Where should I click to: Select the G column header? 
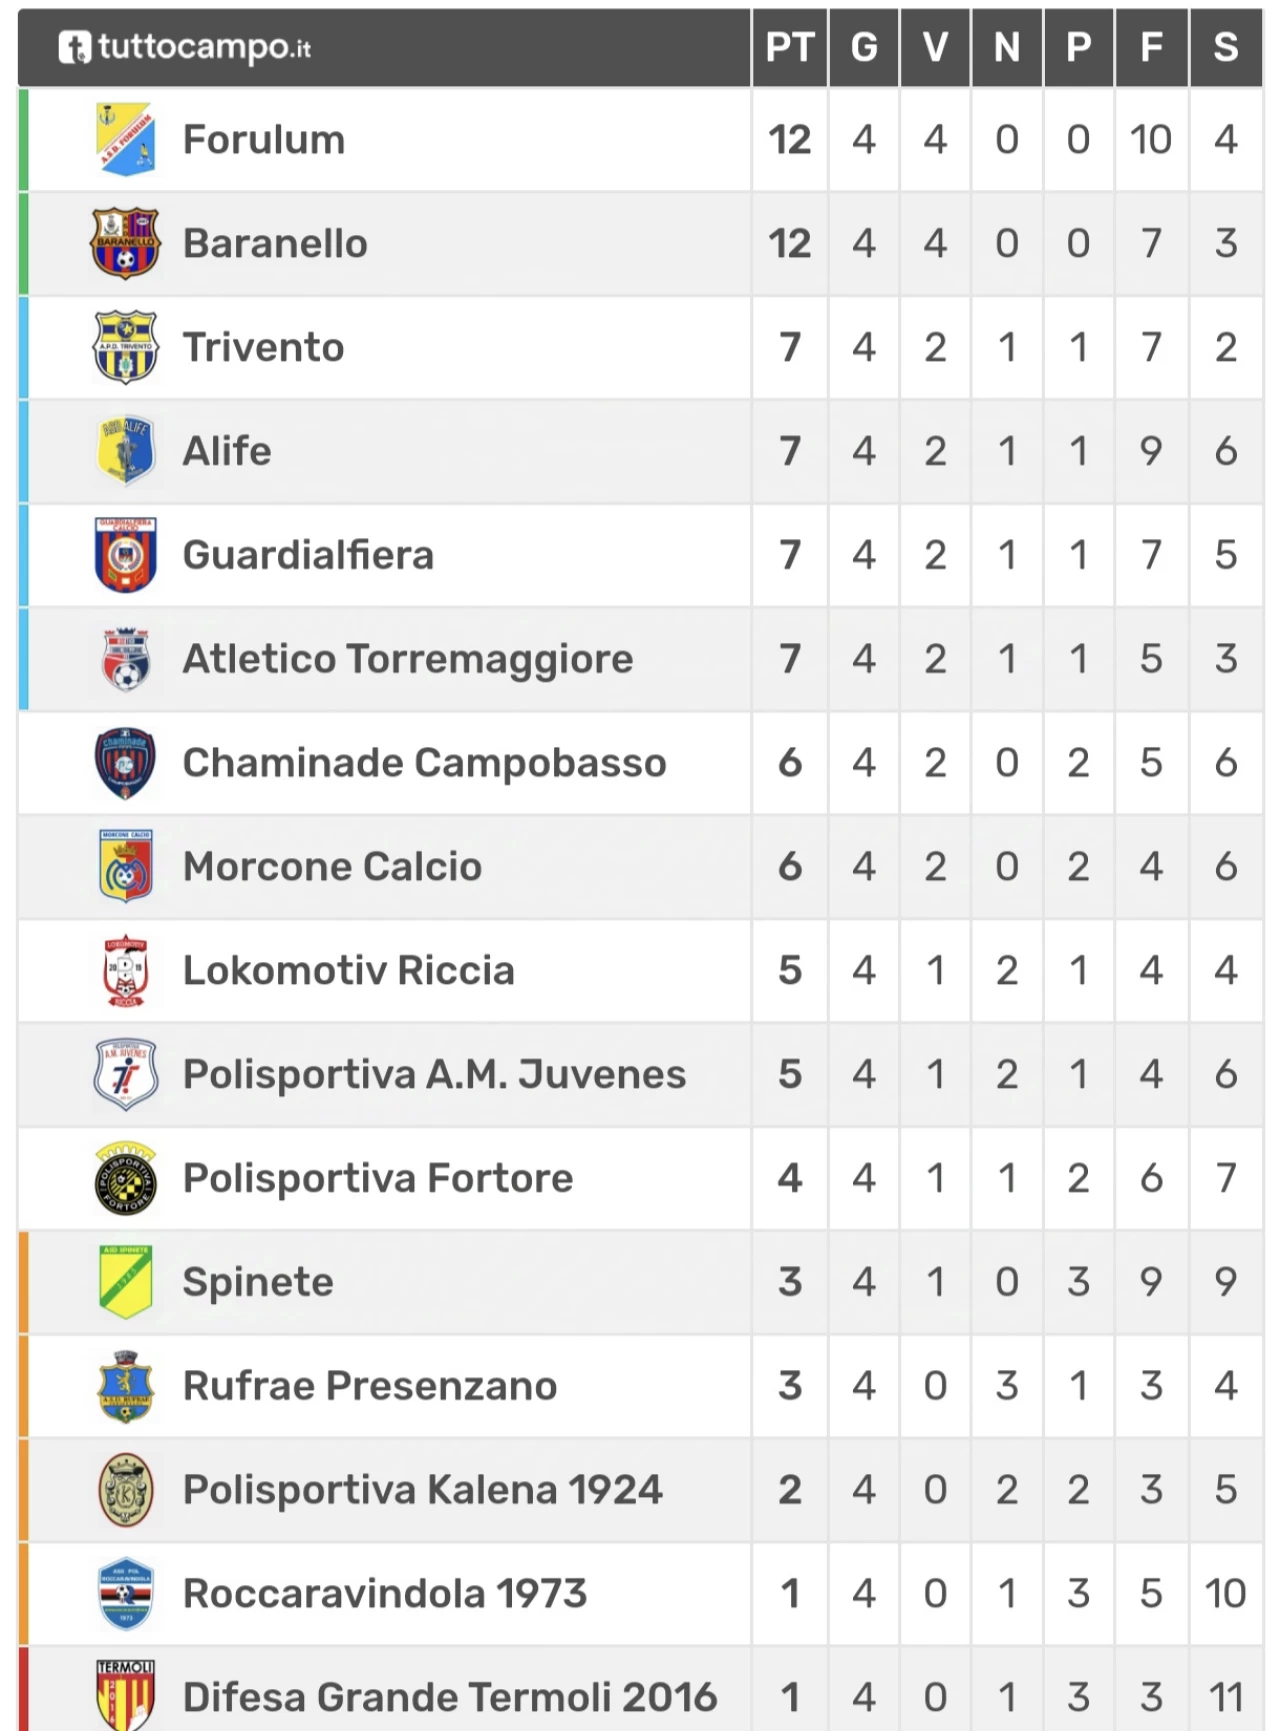(x=864, y=47)
